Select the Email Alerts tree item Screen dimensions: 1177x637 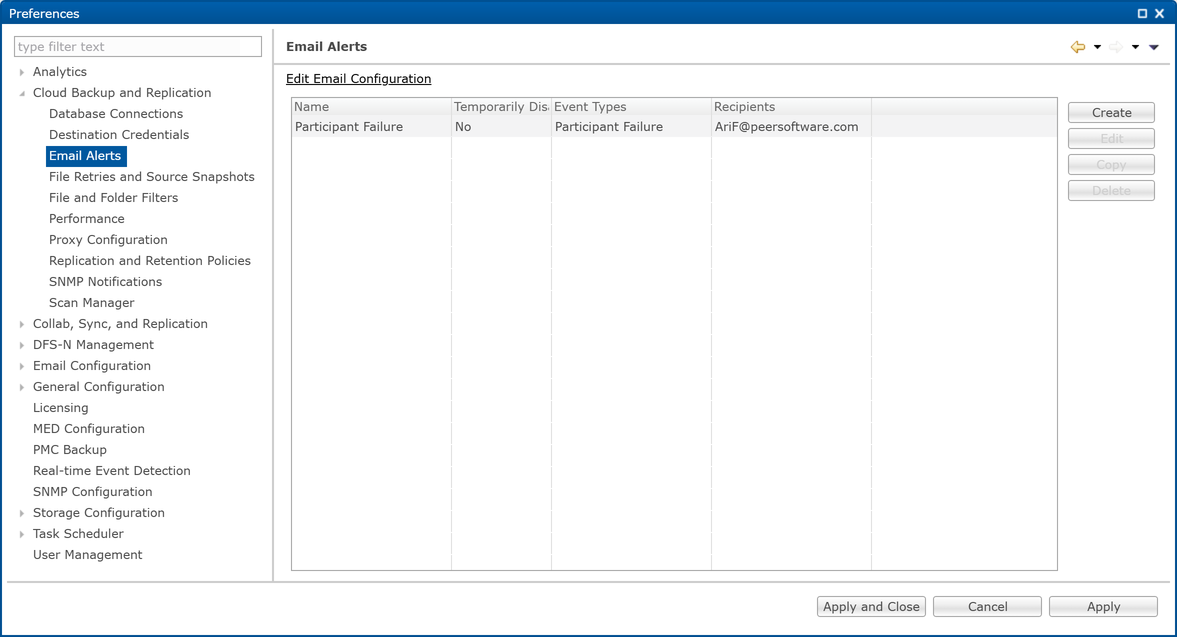point(86,156)
